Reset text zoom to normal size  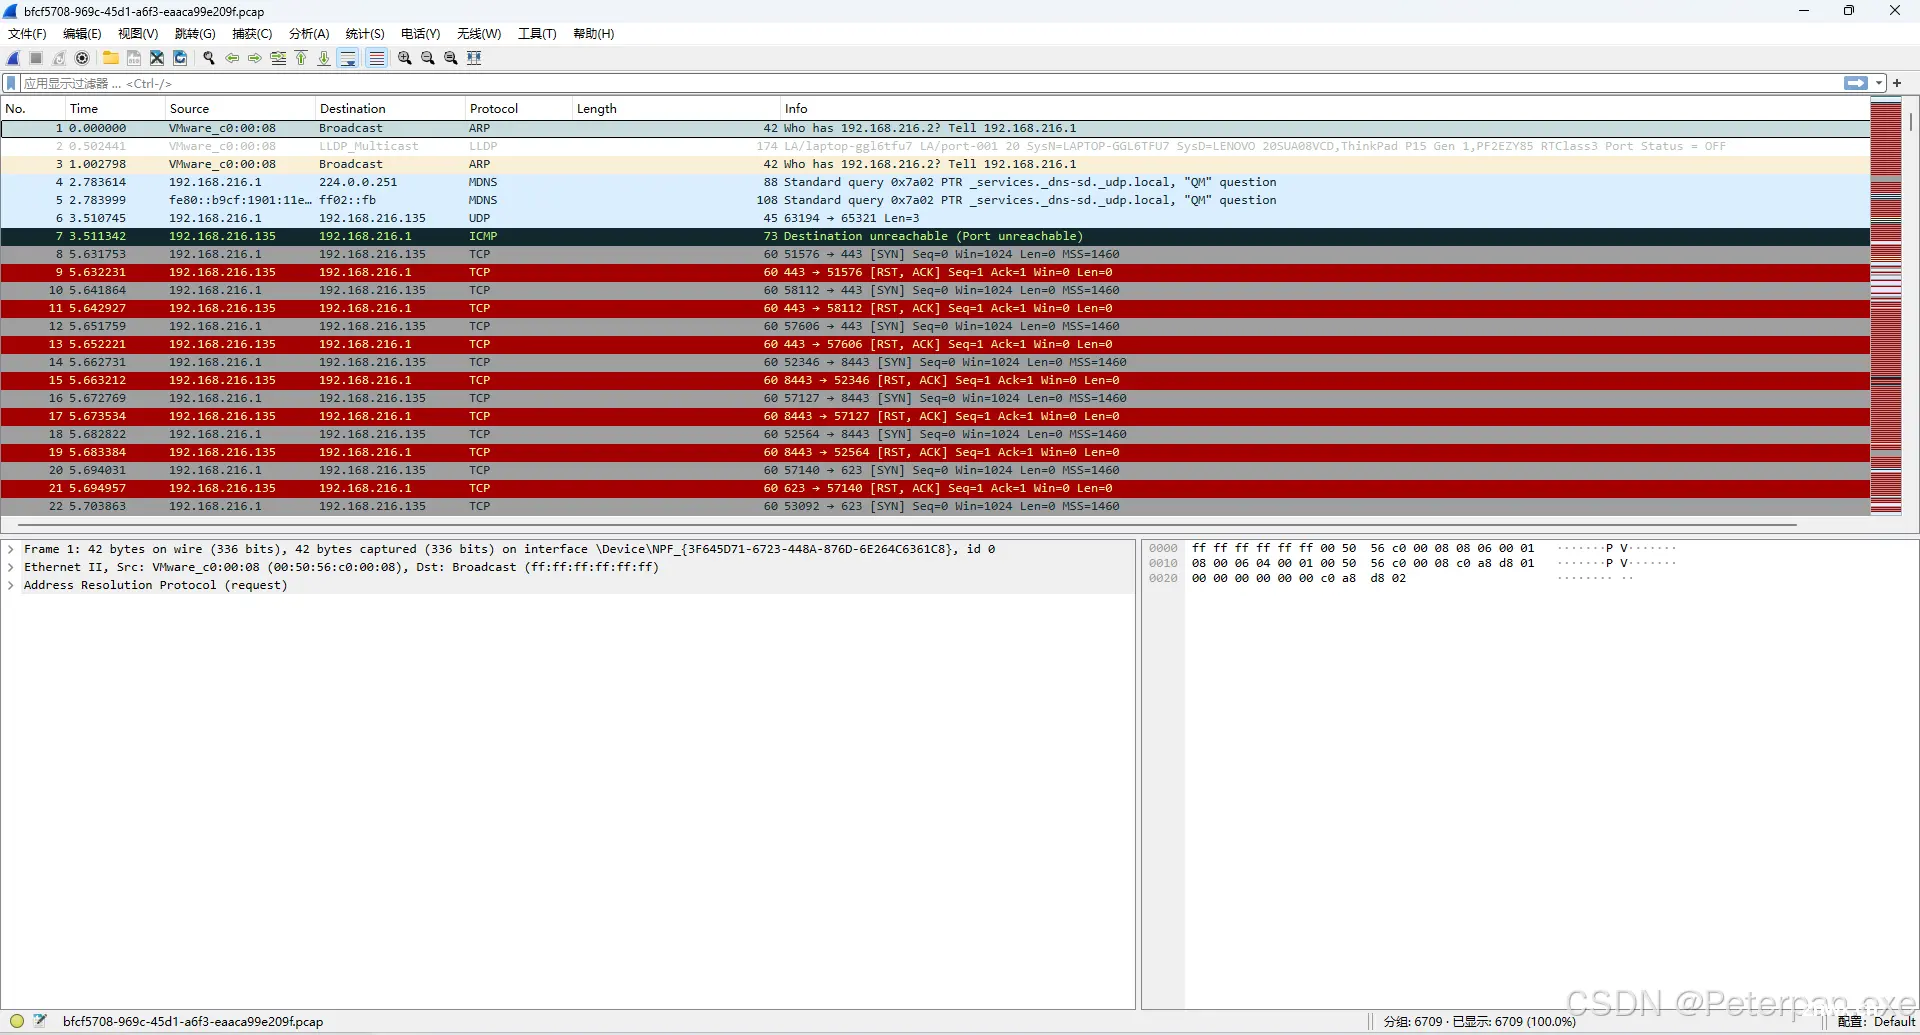[451, 58]
